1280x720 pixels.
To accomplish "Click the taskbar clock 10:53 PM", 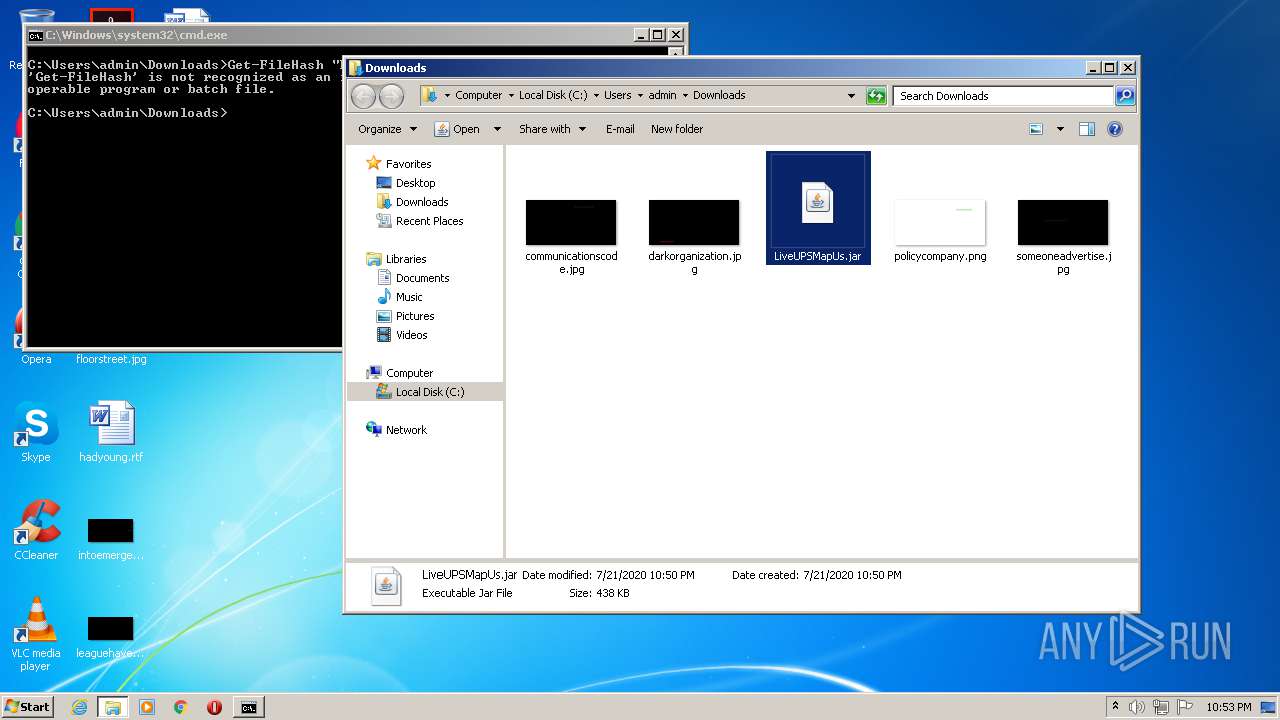I will tap(1229, 707).
